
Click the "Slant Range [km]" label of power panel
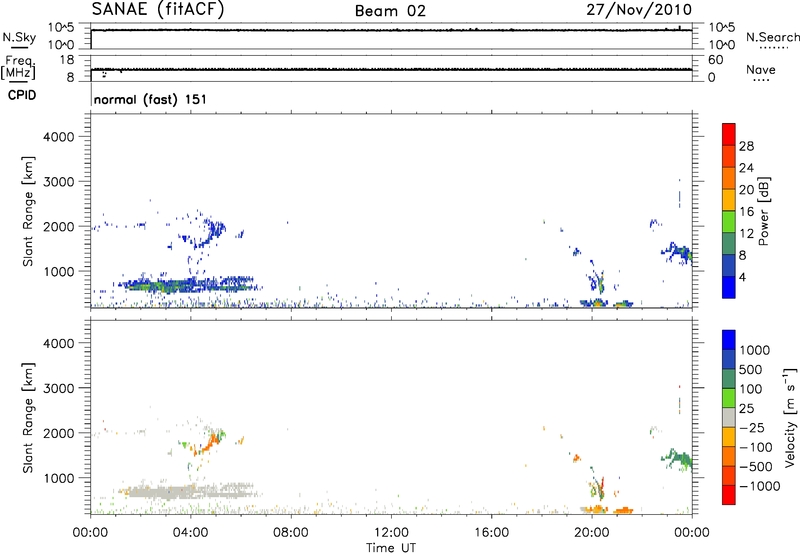coord(28,211)
